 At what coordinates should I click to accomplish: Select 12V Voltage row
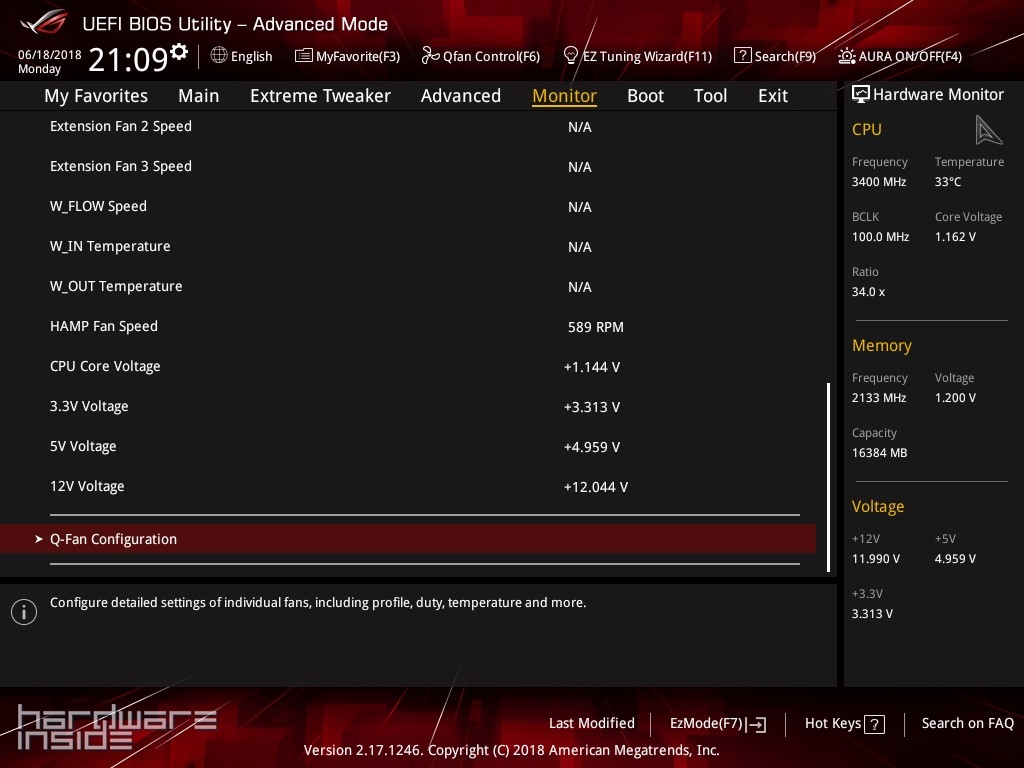point(408,487)
